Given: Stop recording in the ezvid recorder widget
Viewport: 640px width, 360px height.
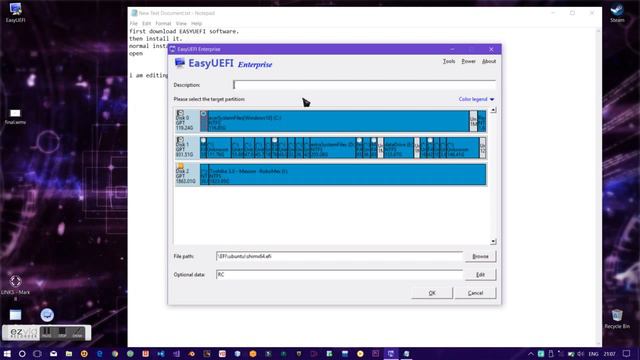Looking at the screenshot, I should (x=62, y=333).
